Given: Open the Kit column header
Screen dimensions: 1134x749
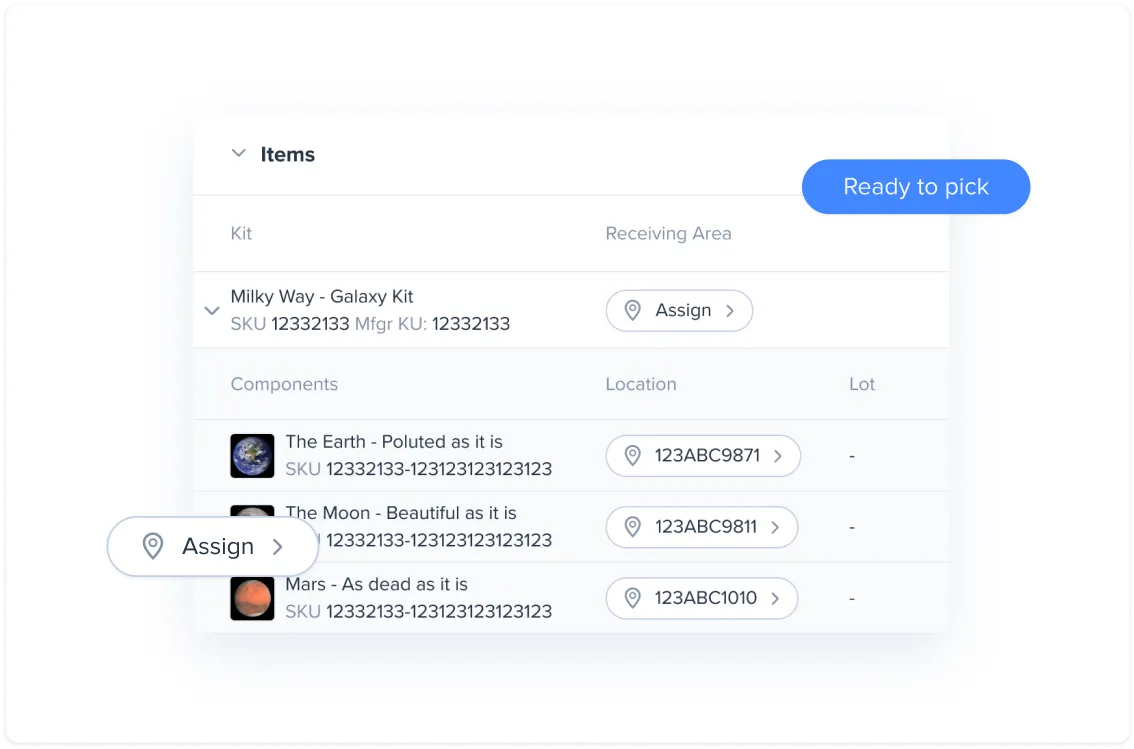Looking at the screenshot, I should [241, 233].
